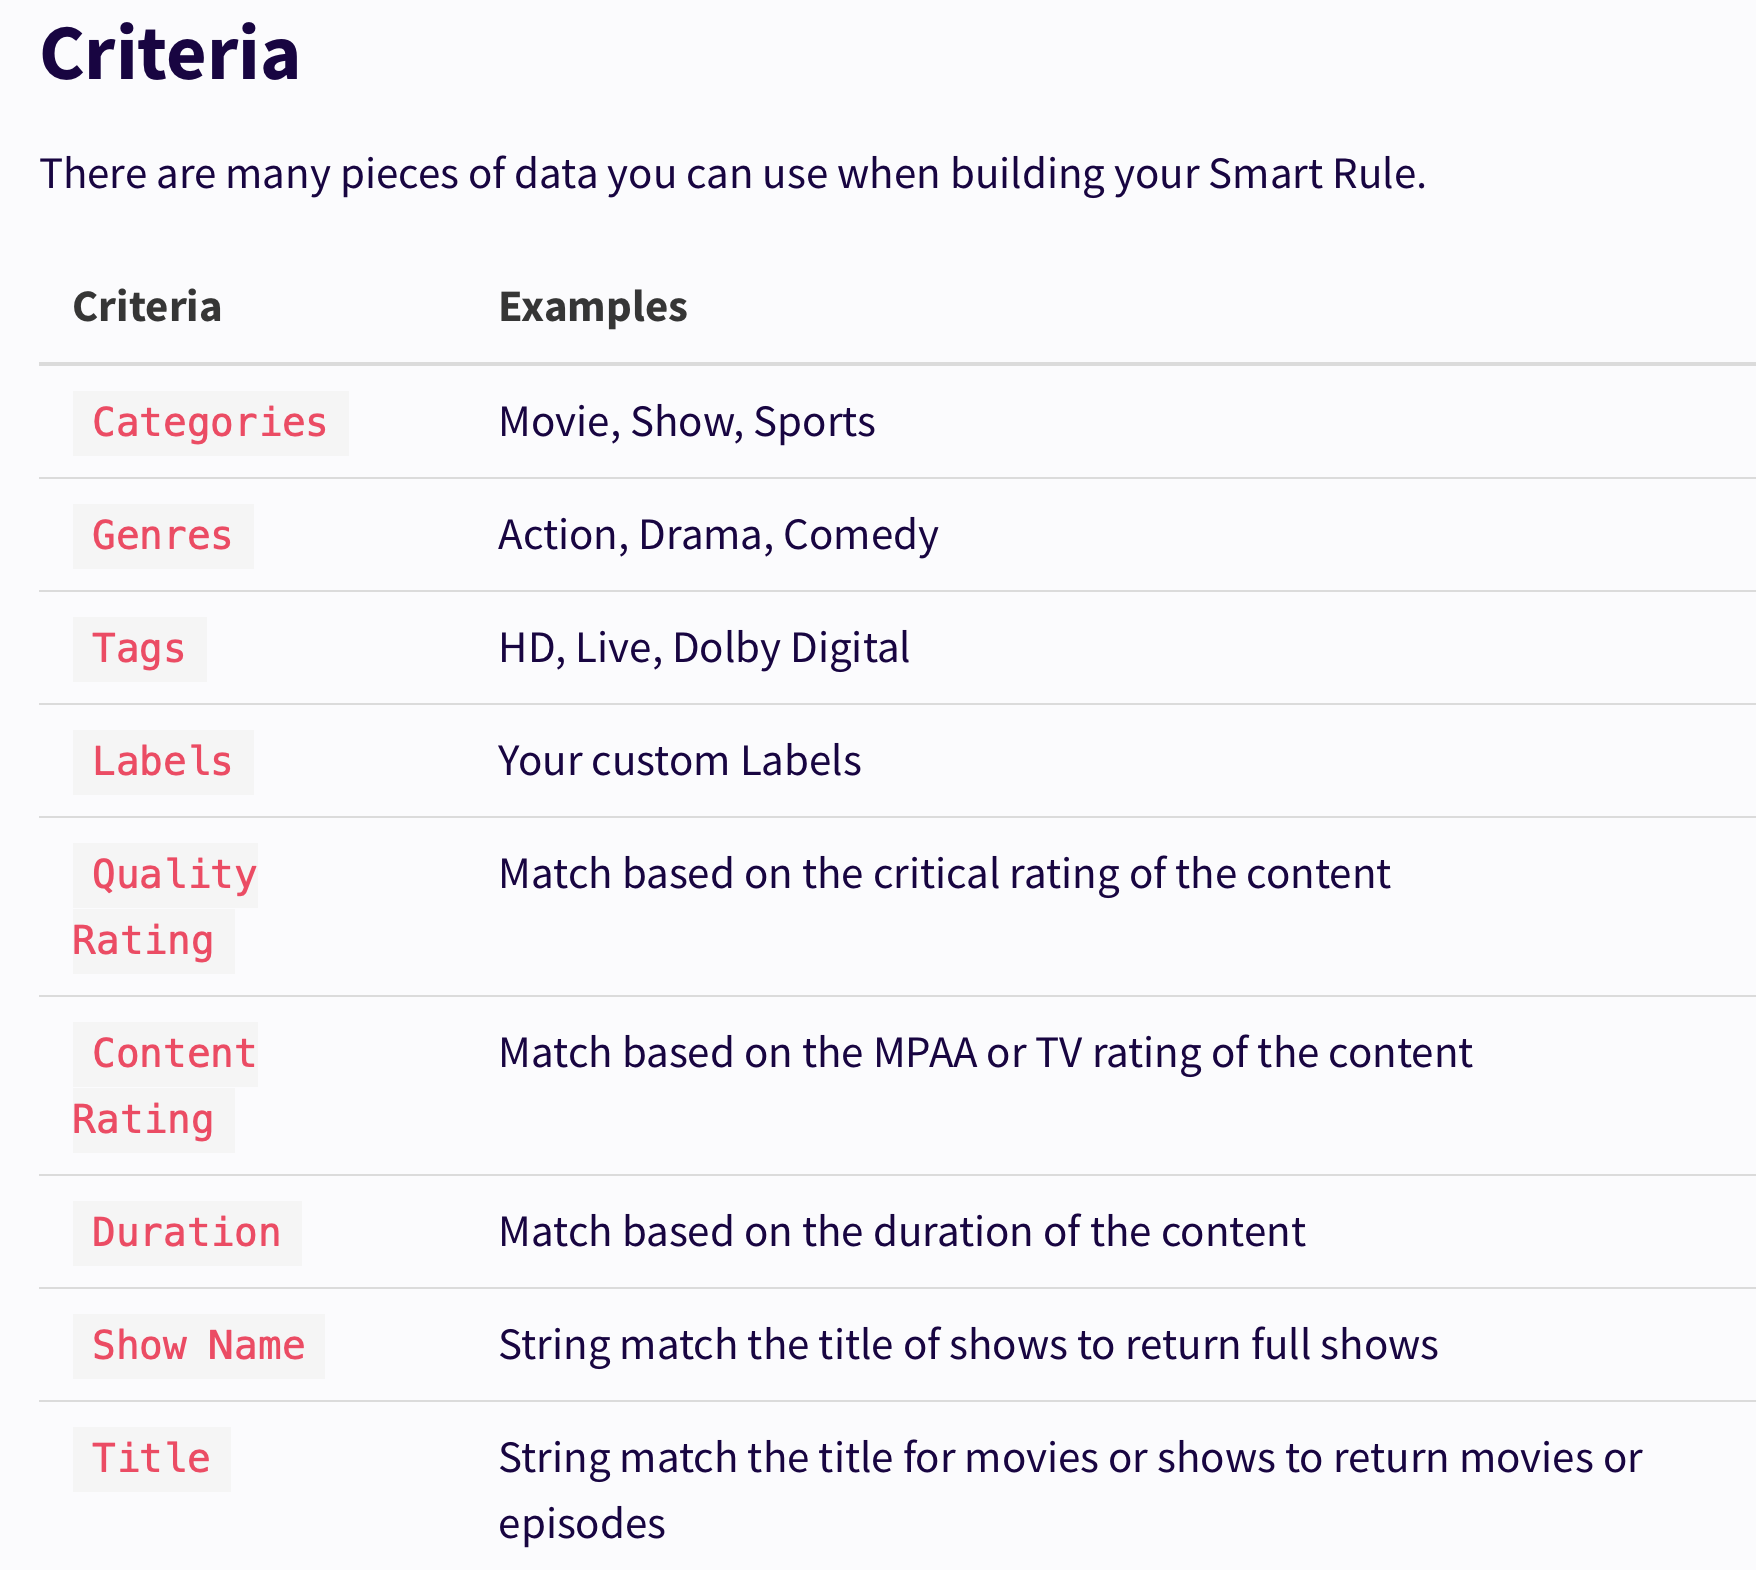Viewport: 1756px width, 1570px height.
Task: Click the "return full shows" description text
Action: pos(968,1345)
